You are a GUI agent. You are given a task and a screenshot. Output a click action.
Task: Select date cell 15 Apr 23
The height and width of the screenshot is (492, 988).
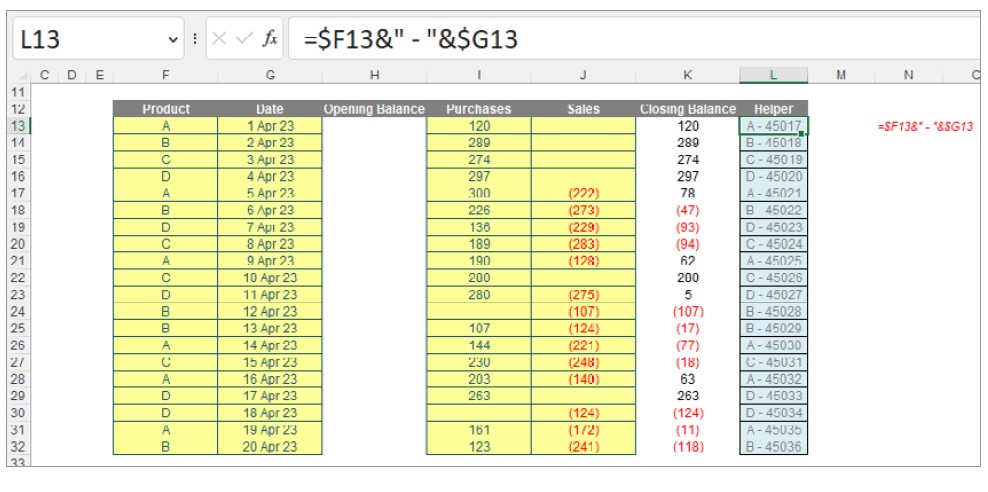point(270,362)
